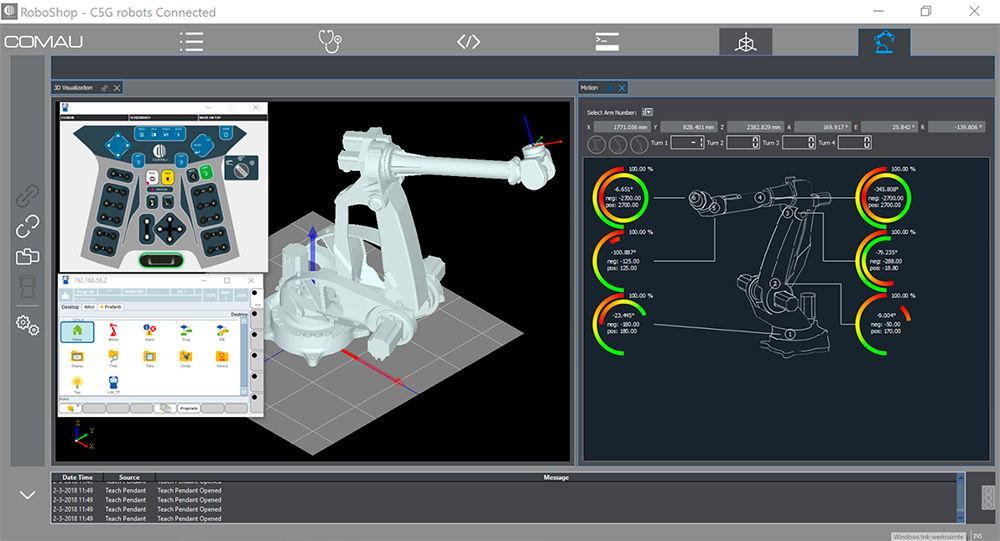This screenshot has height=541, width=1000.
Task: Click the log panel vertical scrollbar
Action: tap(960, 498)
